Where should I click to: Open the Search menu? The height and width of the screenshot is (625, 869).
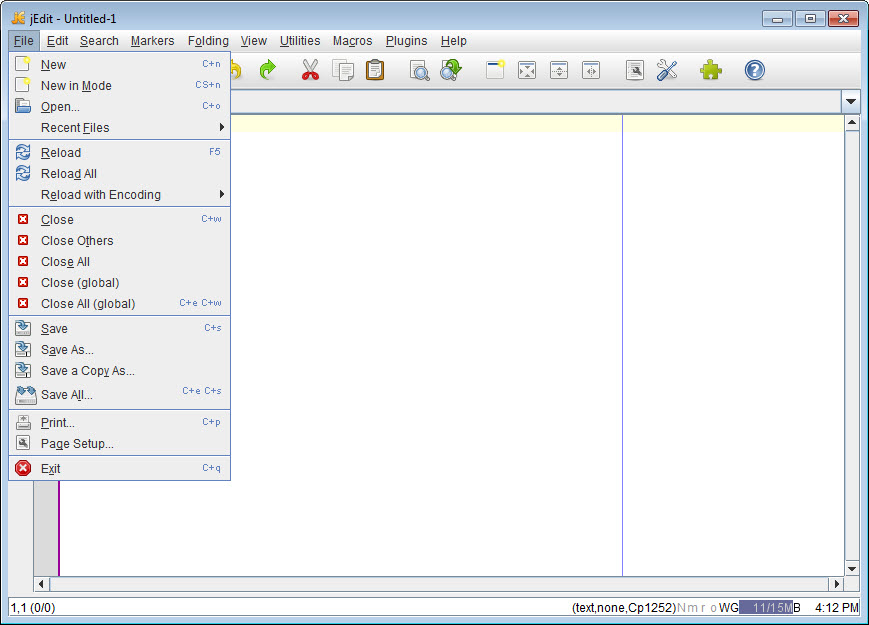(x=99, y=40)
